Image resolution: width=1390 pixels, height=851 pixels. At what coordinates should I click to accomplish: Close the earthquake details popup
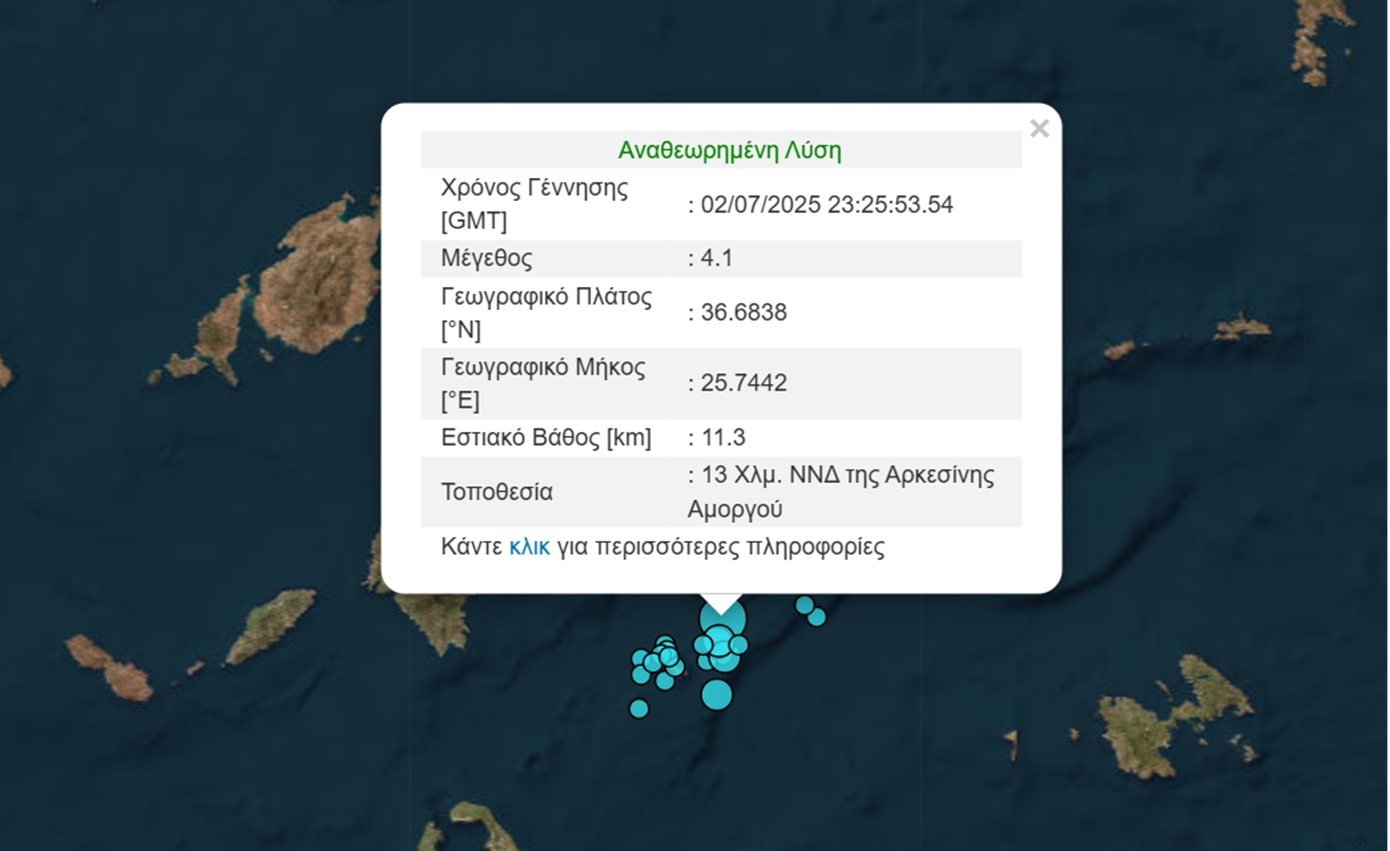[x=1039, y=129]
